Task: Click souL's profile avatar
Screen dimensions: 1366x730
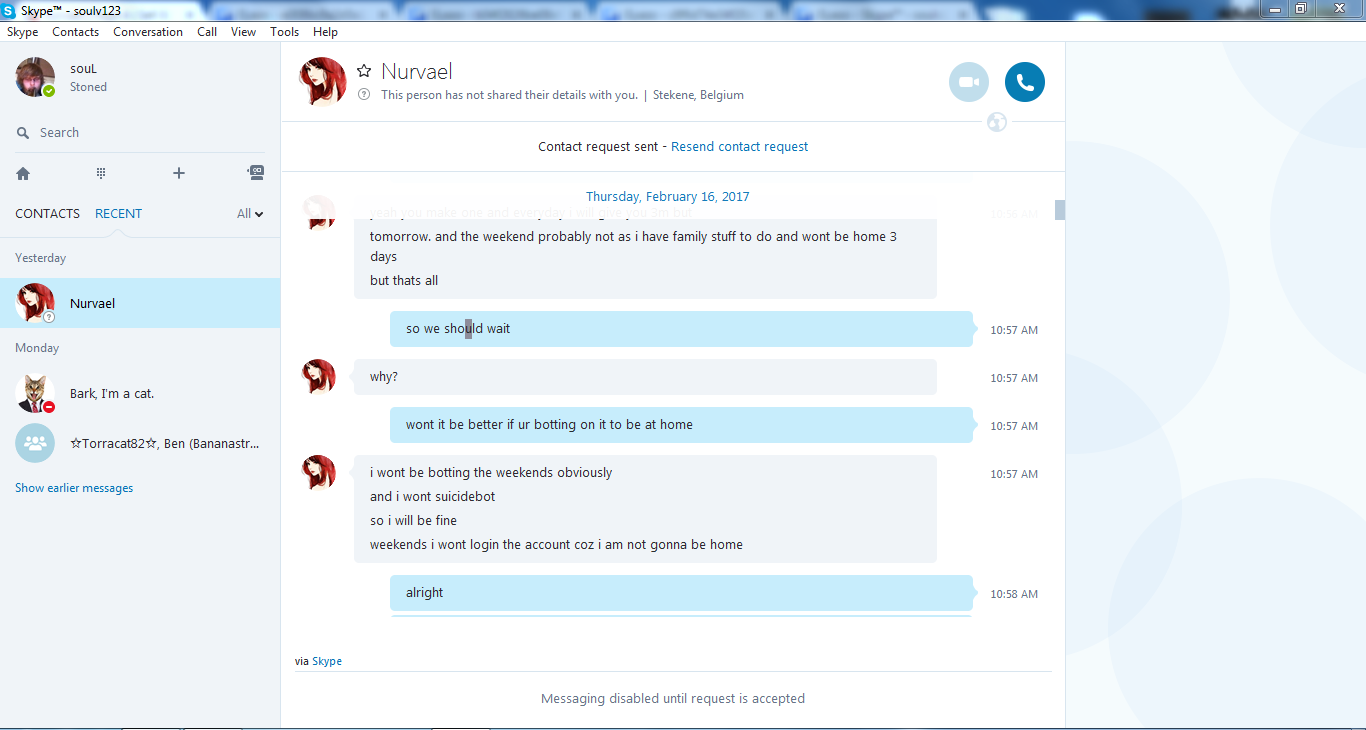Action: (x=35, y=77)
